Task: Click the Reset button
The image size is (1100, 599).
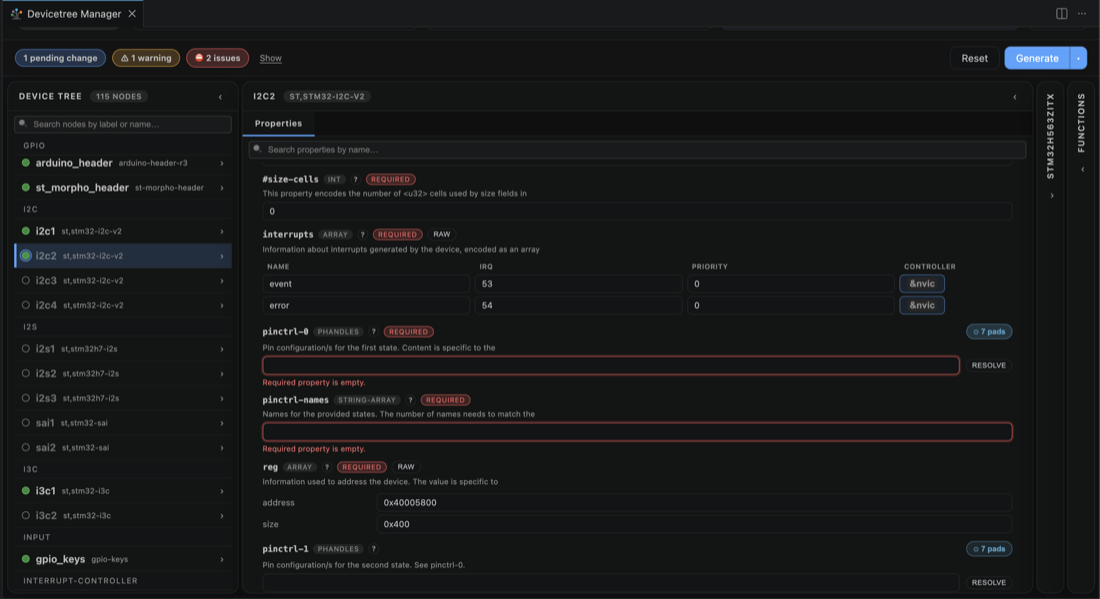Action: 974,58
